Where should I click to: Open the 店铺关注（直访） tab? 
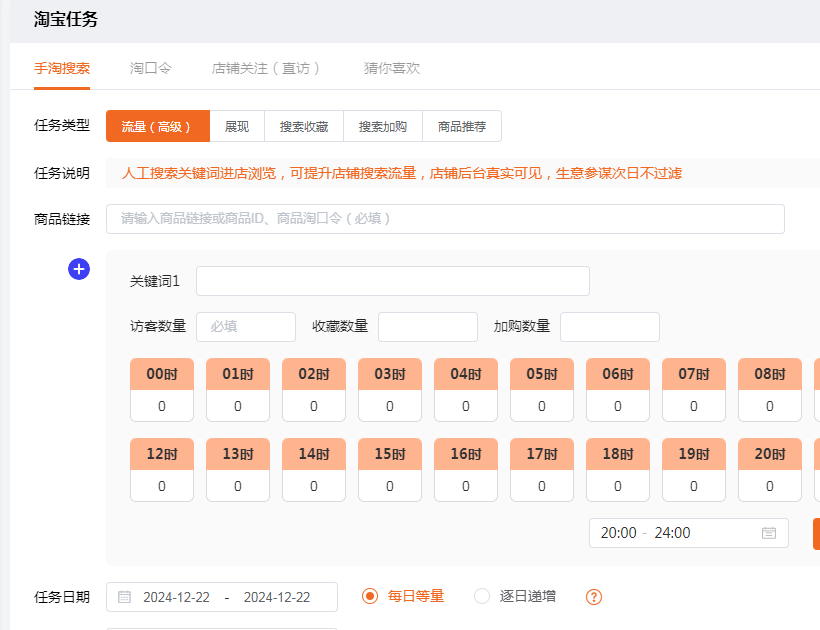(267, 69)
